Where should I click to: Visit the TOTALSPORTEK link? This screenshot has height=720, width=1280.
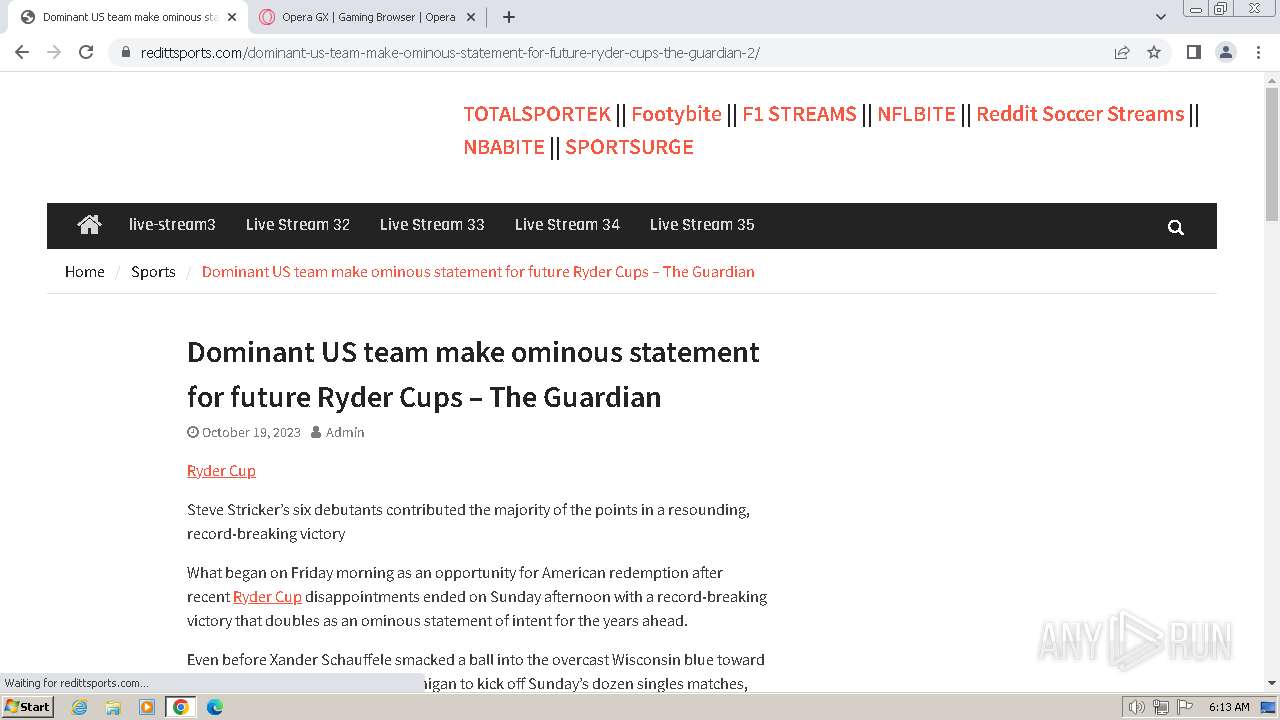click(537, 114)
